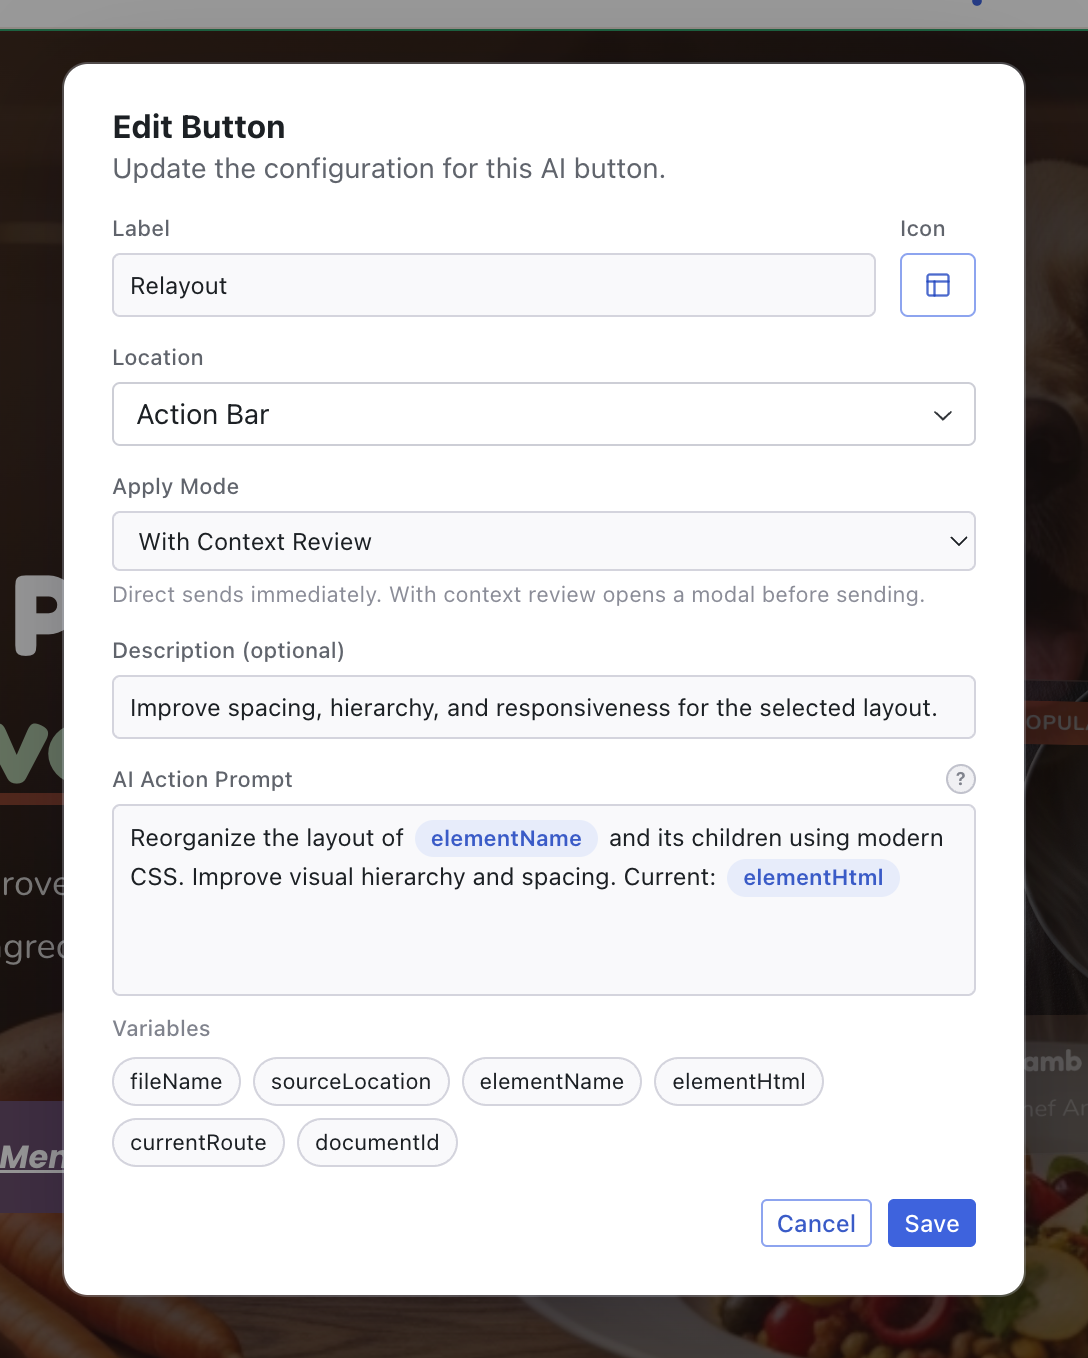Select the elementName chip under Variables

[551, 1081]
